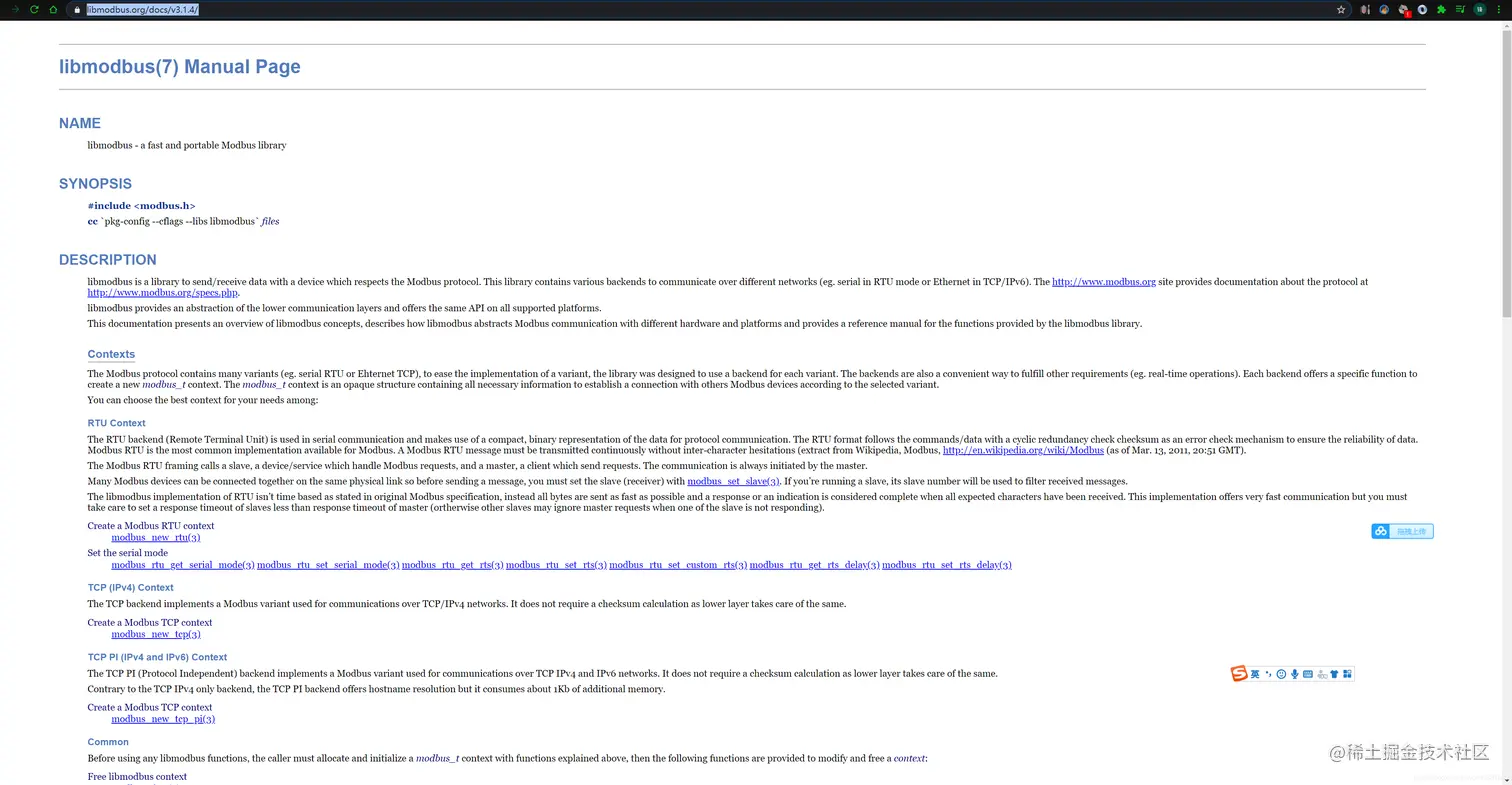
Task: Open modbus_rtu_set_serial_mode(3) link
Action: point(328,565)
